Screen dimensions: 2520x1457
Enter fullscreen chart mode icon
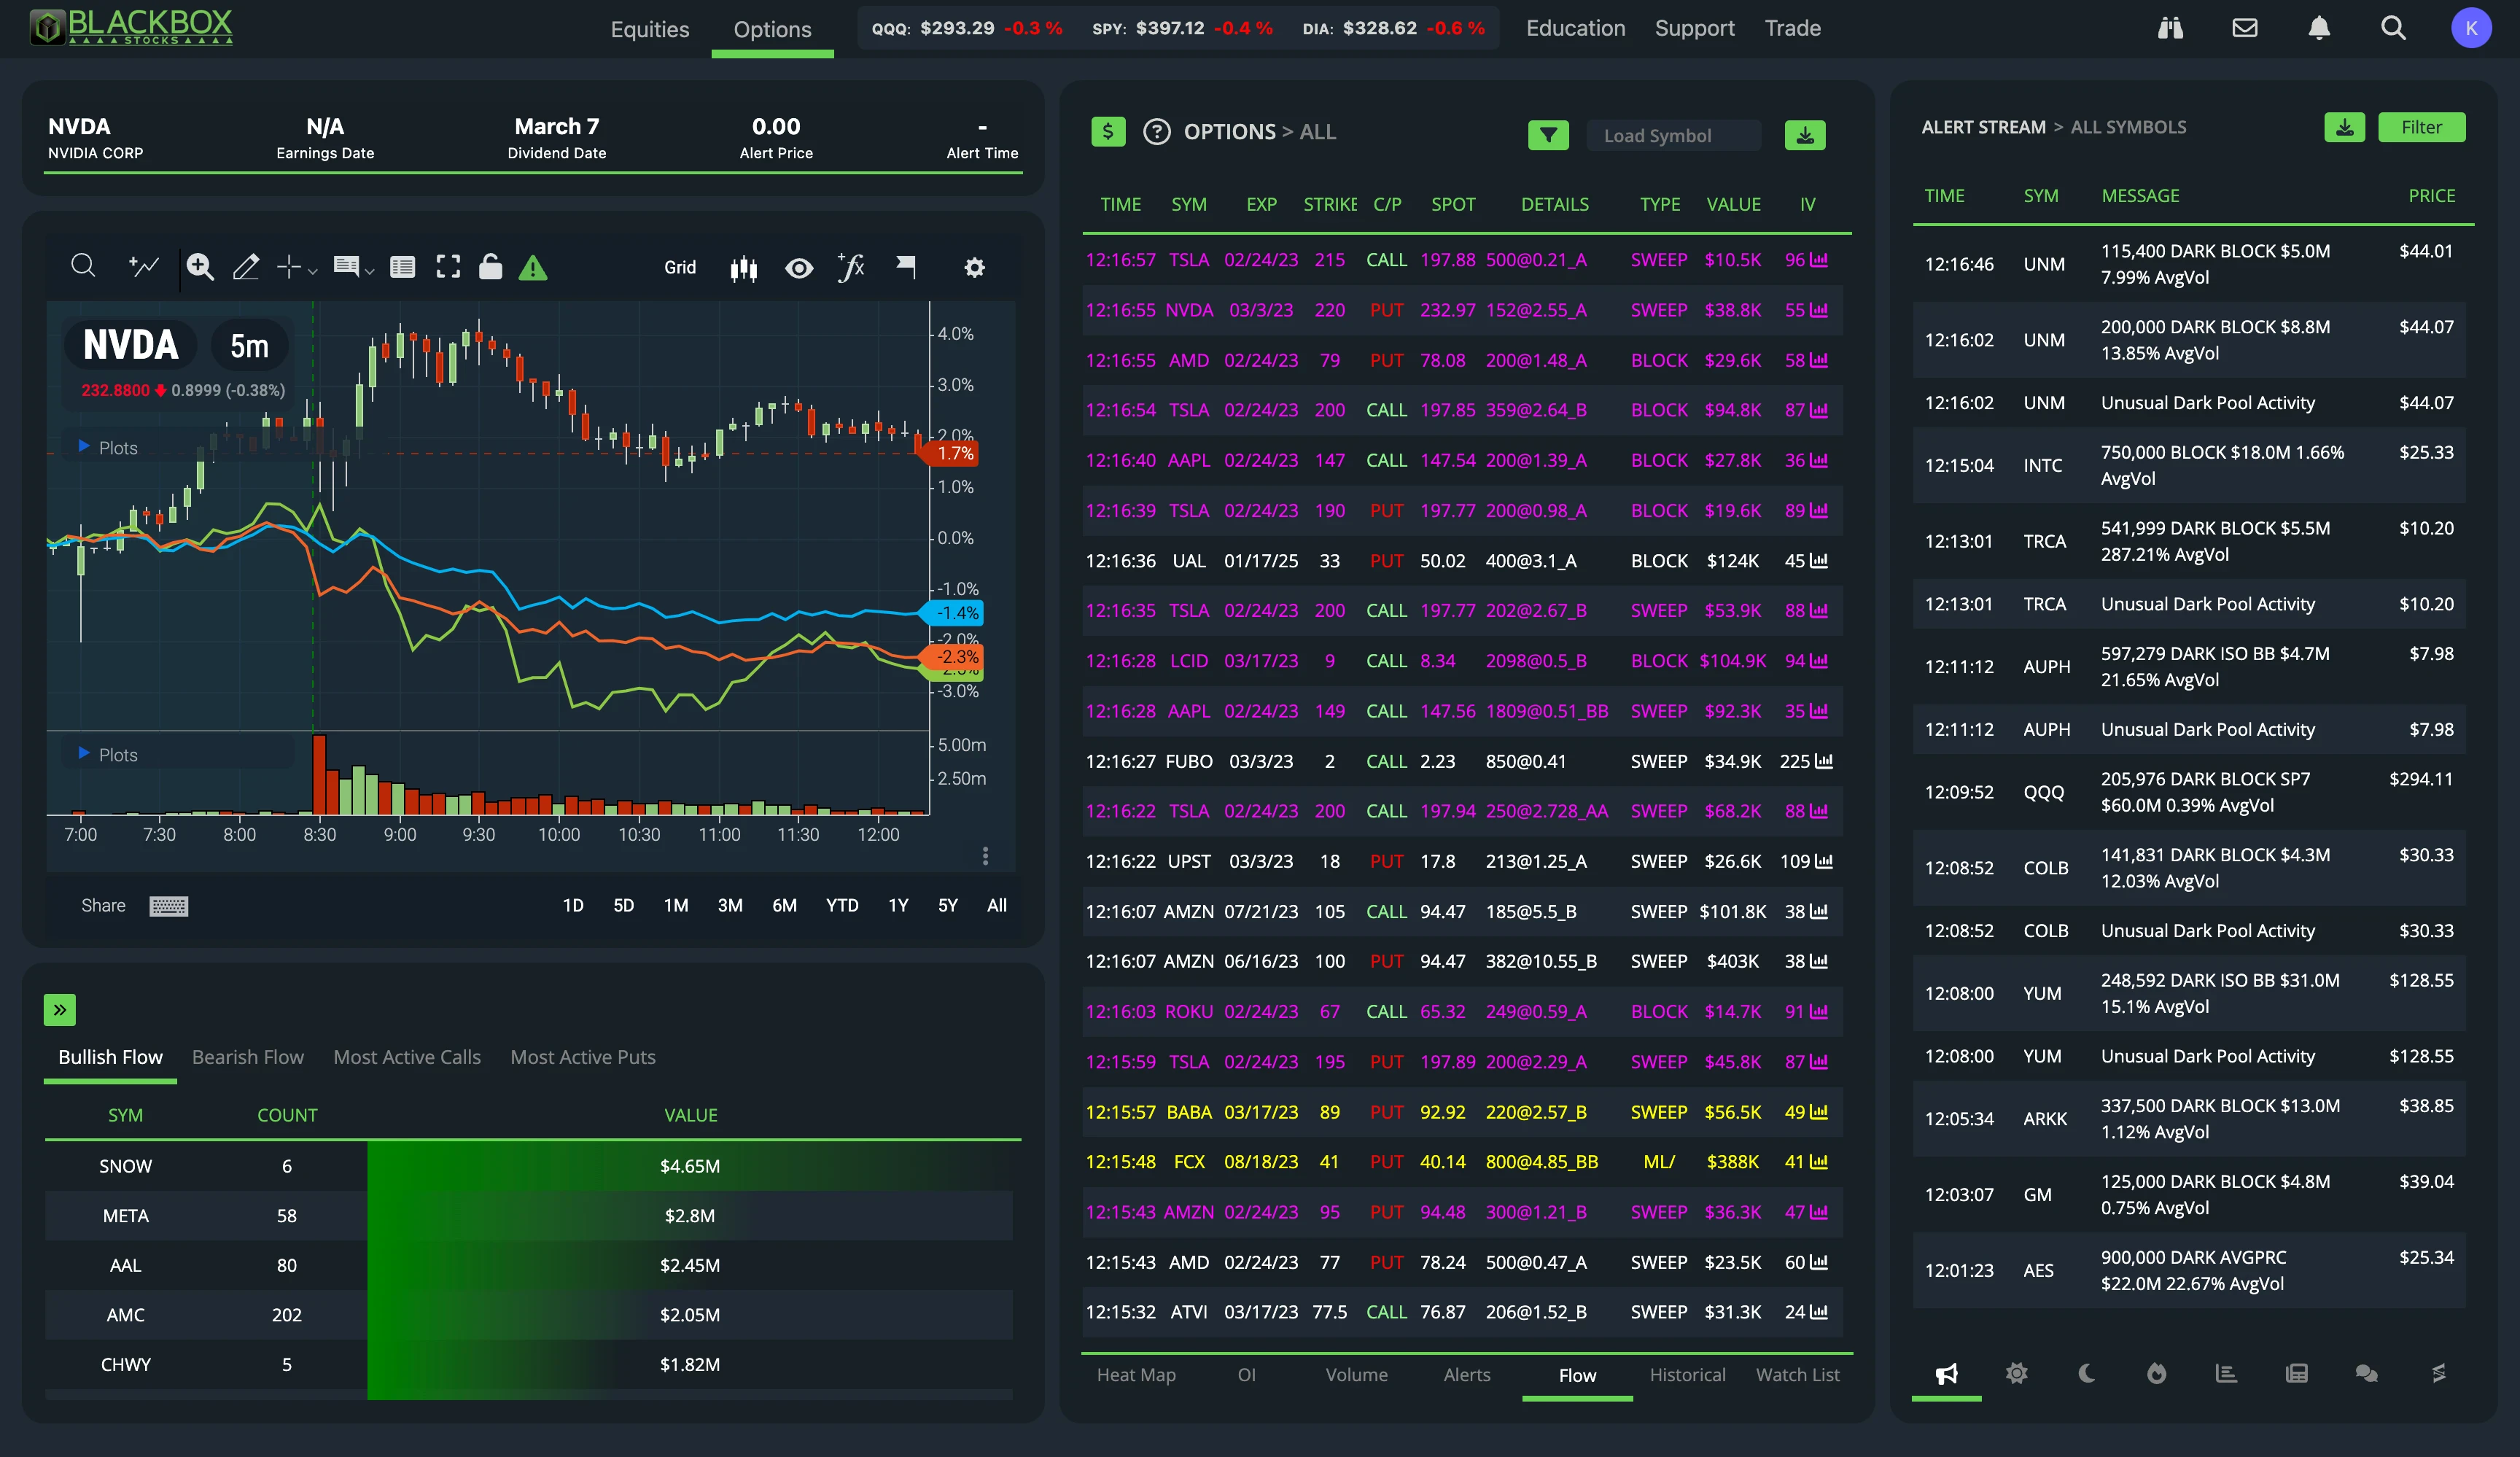tap(448, 267)
